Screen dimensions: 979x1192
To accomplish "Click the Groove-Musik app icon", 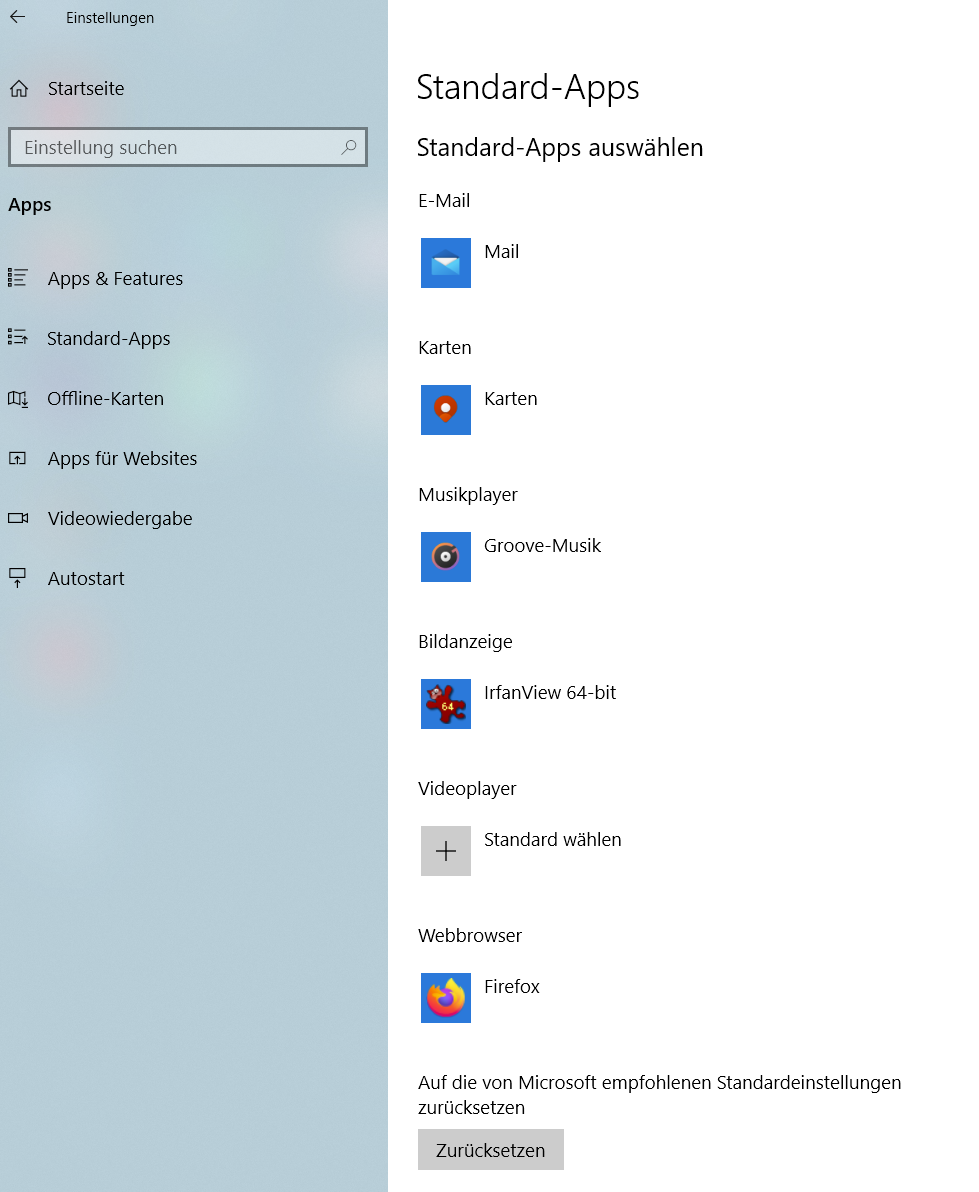I will click(x=445, y=556).
